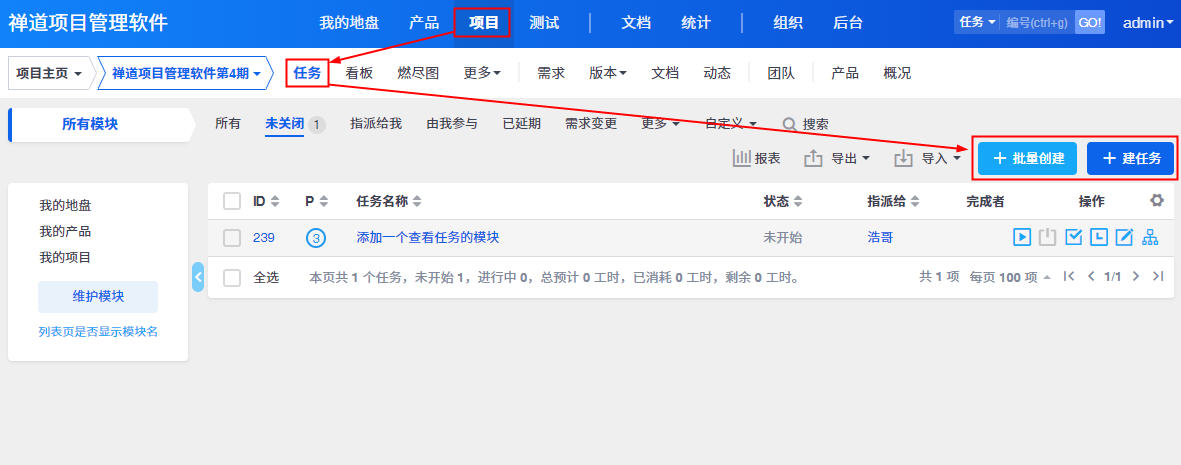Record hours using the clock icon
The image size is (1181, 465).
1099,237
